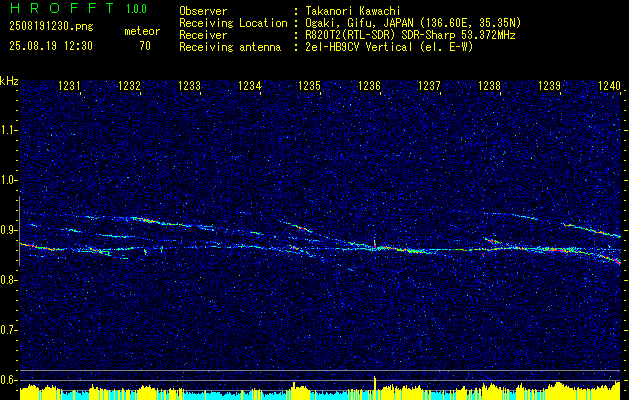Click the HROFFT program title
The width and height of the screenshot is (629, 400).
click(x=63, y=8)
